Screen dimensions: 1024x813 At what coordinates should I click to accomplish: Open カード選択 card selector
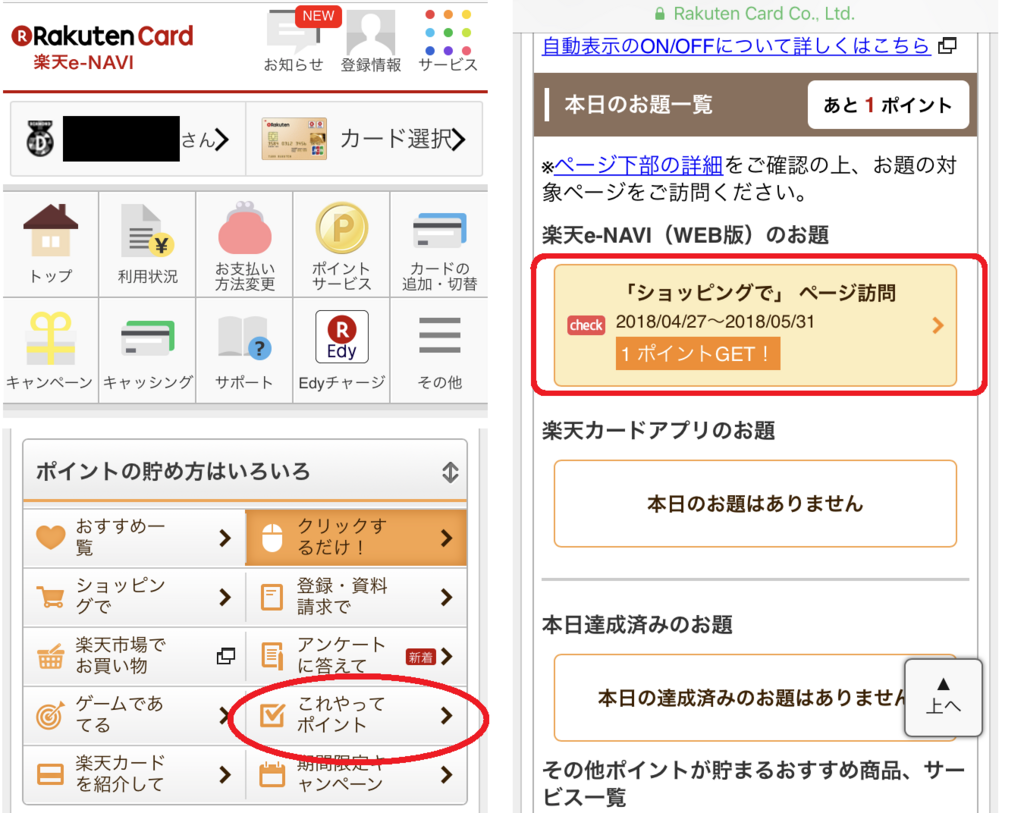(364, 138)
